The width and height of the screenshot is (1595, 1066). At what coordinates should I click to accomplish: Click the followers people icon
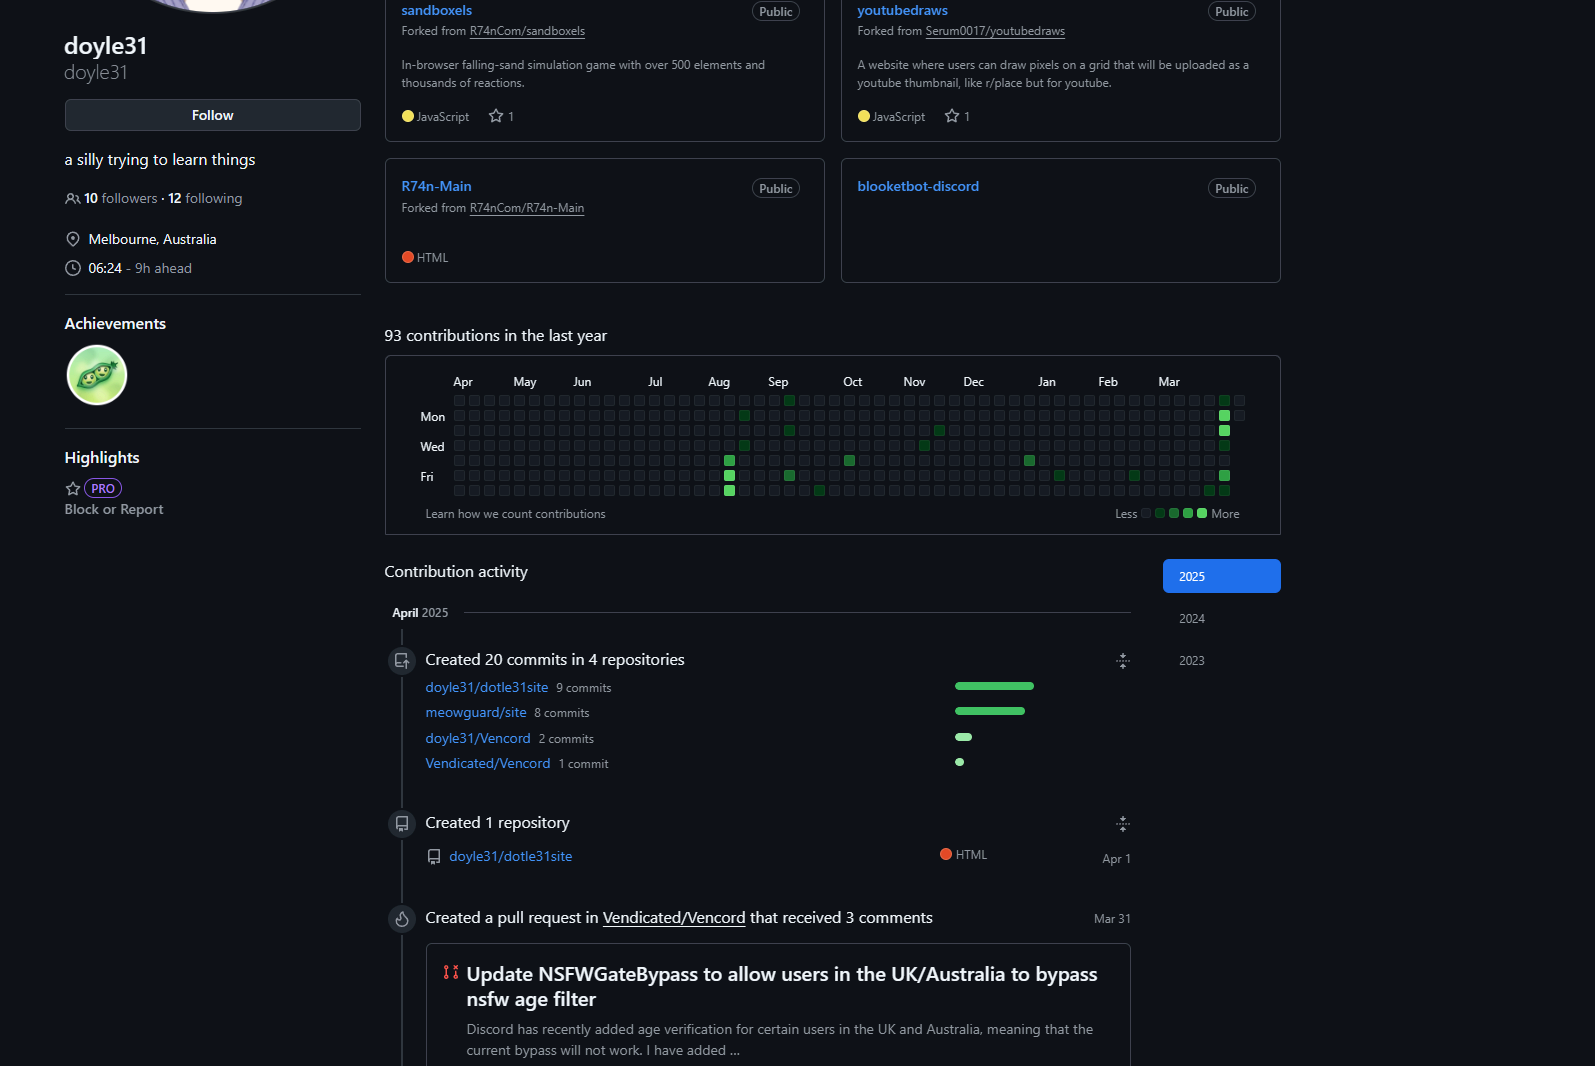pyautogui.click(x=73, y=199)
